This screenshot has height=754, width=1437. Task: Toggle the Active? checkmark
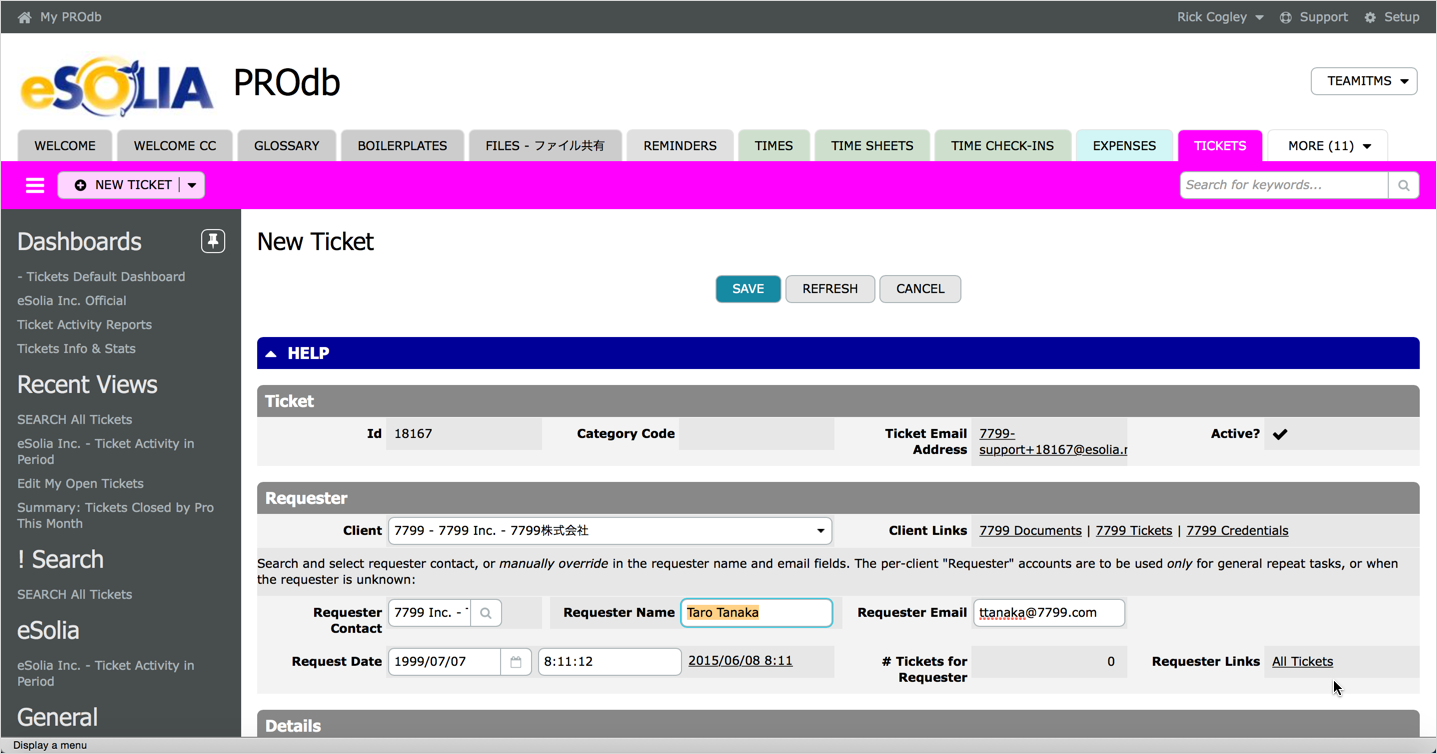(x=1280, y=434)
